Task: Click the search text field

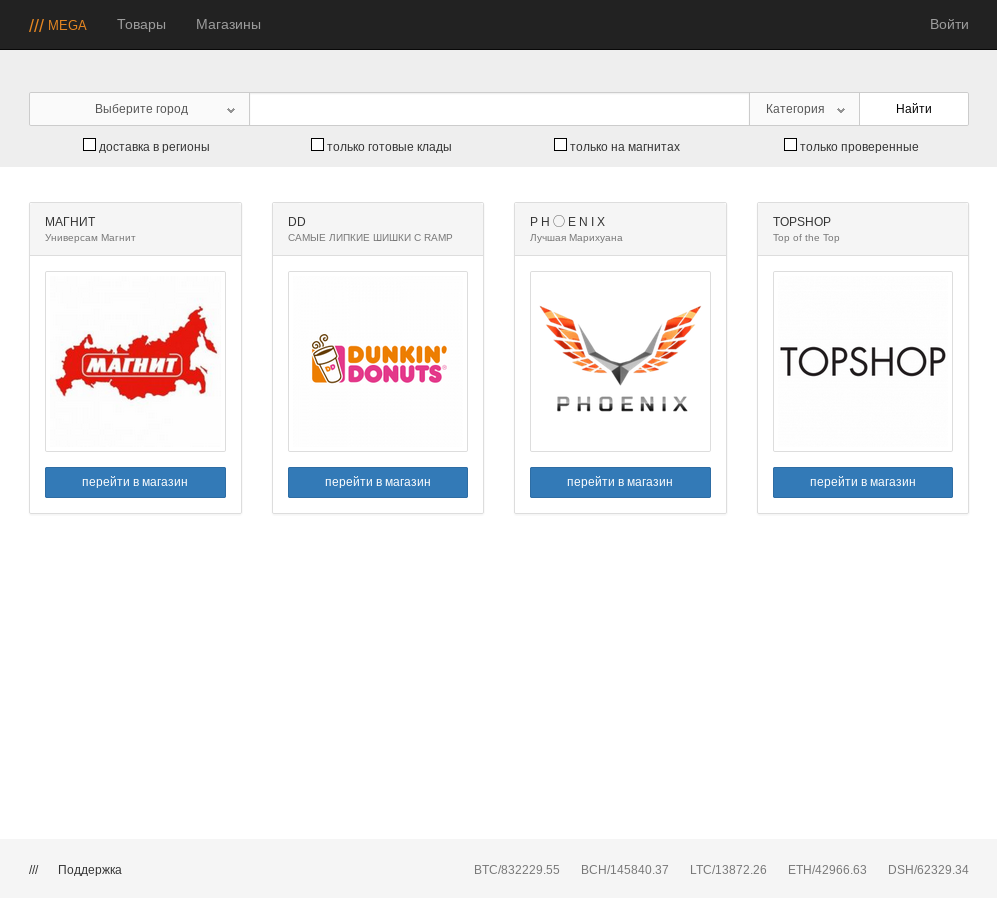Action: click(499, 109)
